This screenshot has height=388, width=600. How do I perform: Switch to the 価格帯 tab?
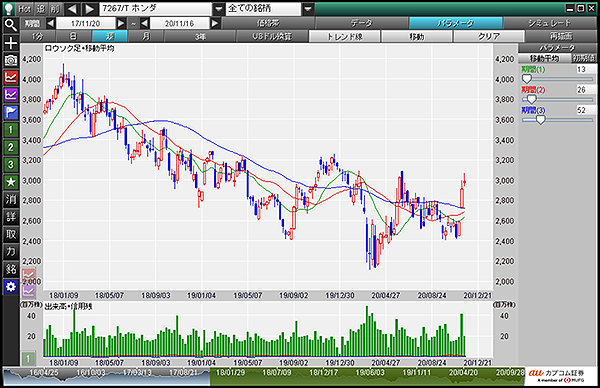tap(268, 24)
